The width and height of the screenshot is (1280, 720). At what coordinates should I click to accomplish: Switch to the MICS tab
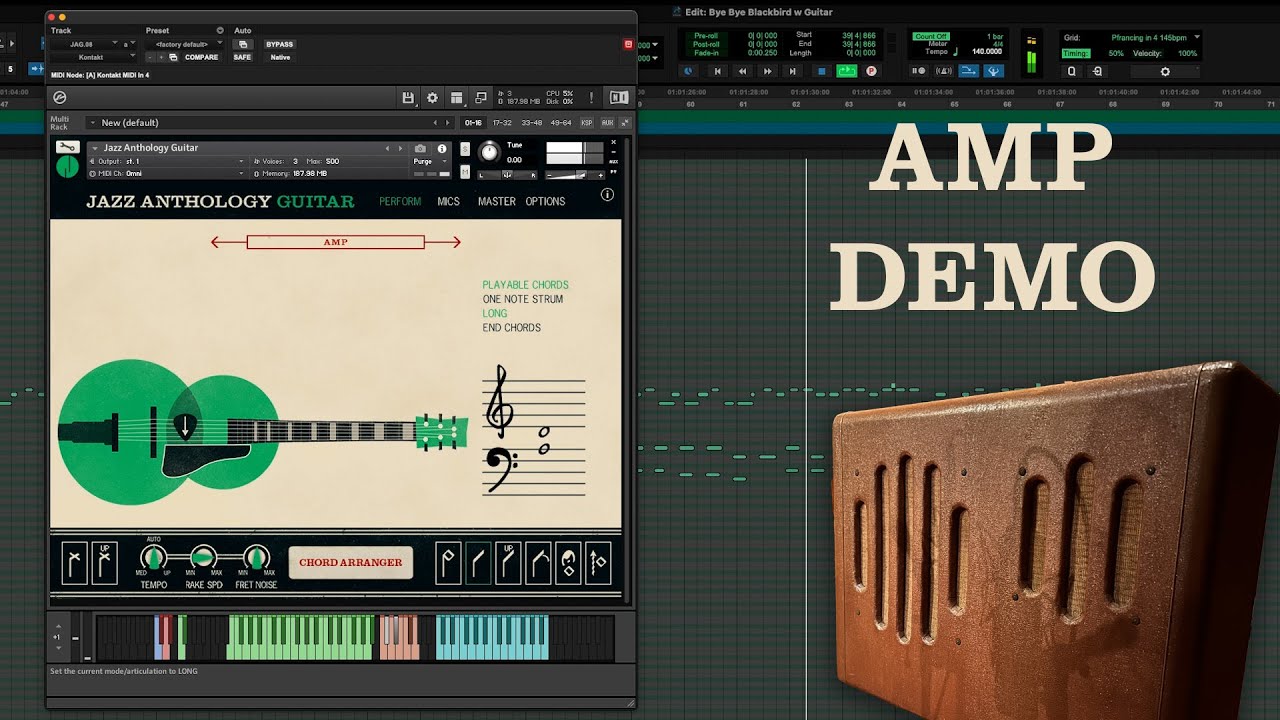[448, 201]
